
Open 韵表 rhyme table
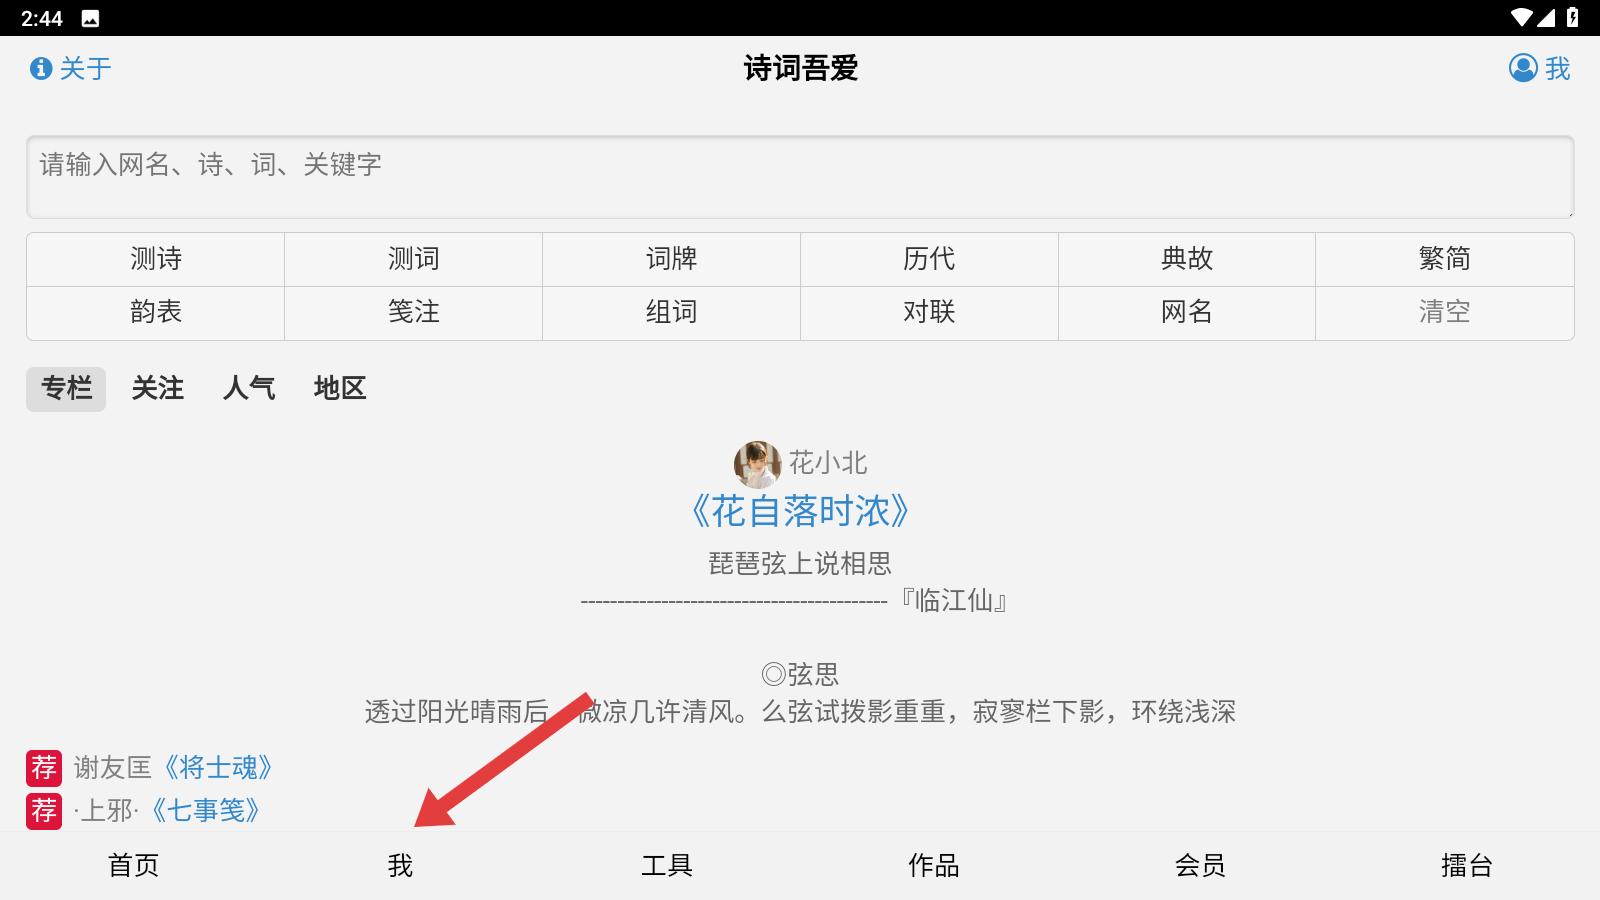(x=156, y=312)
